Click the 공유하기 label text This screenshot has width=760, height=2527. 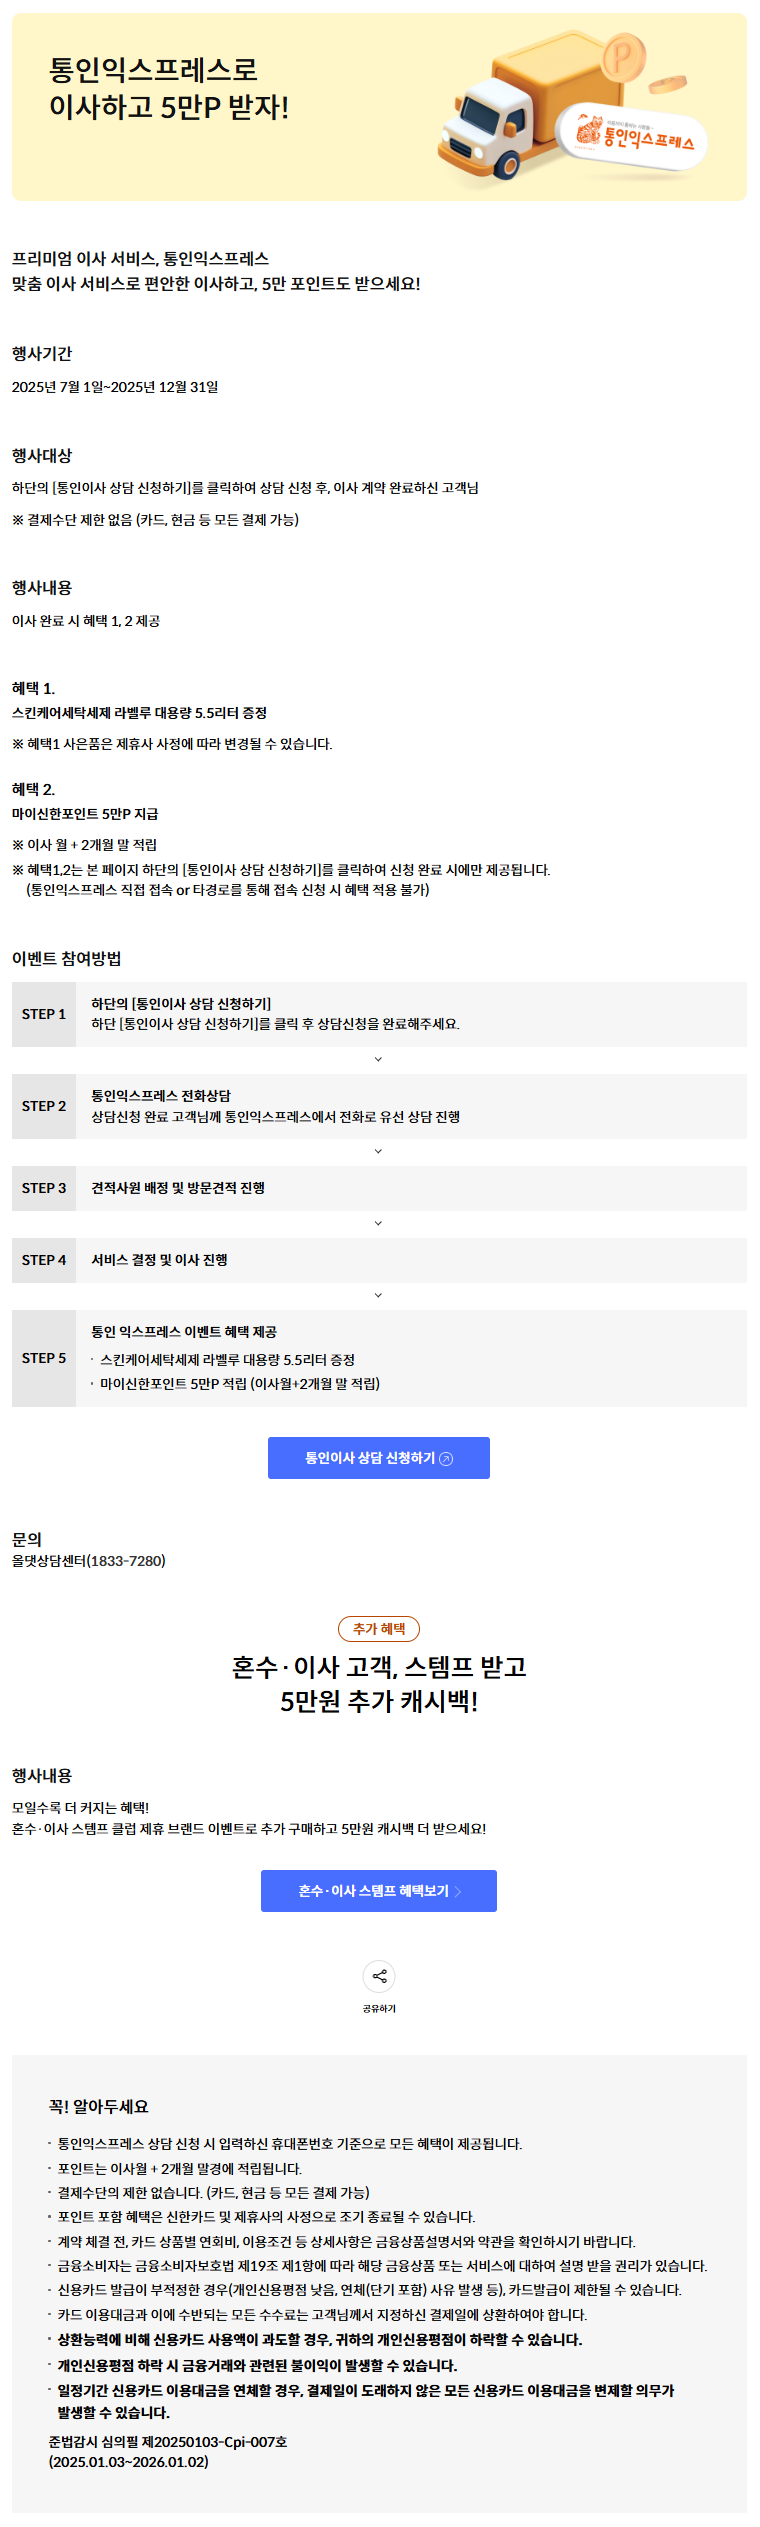point(379,2008)
